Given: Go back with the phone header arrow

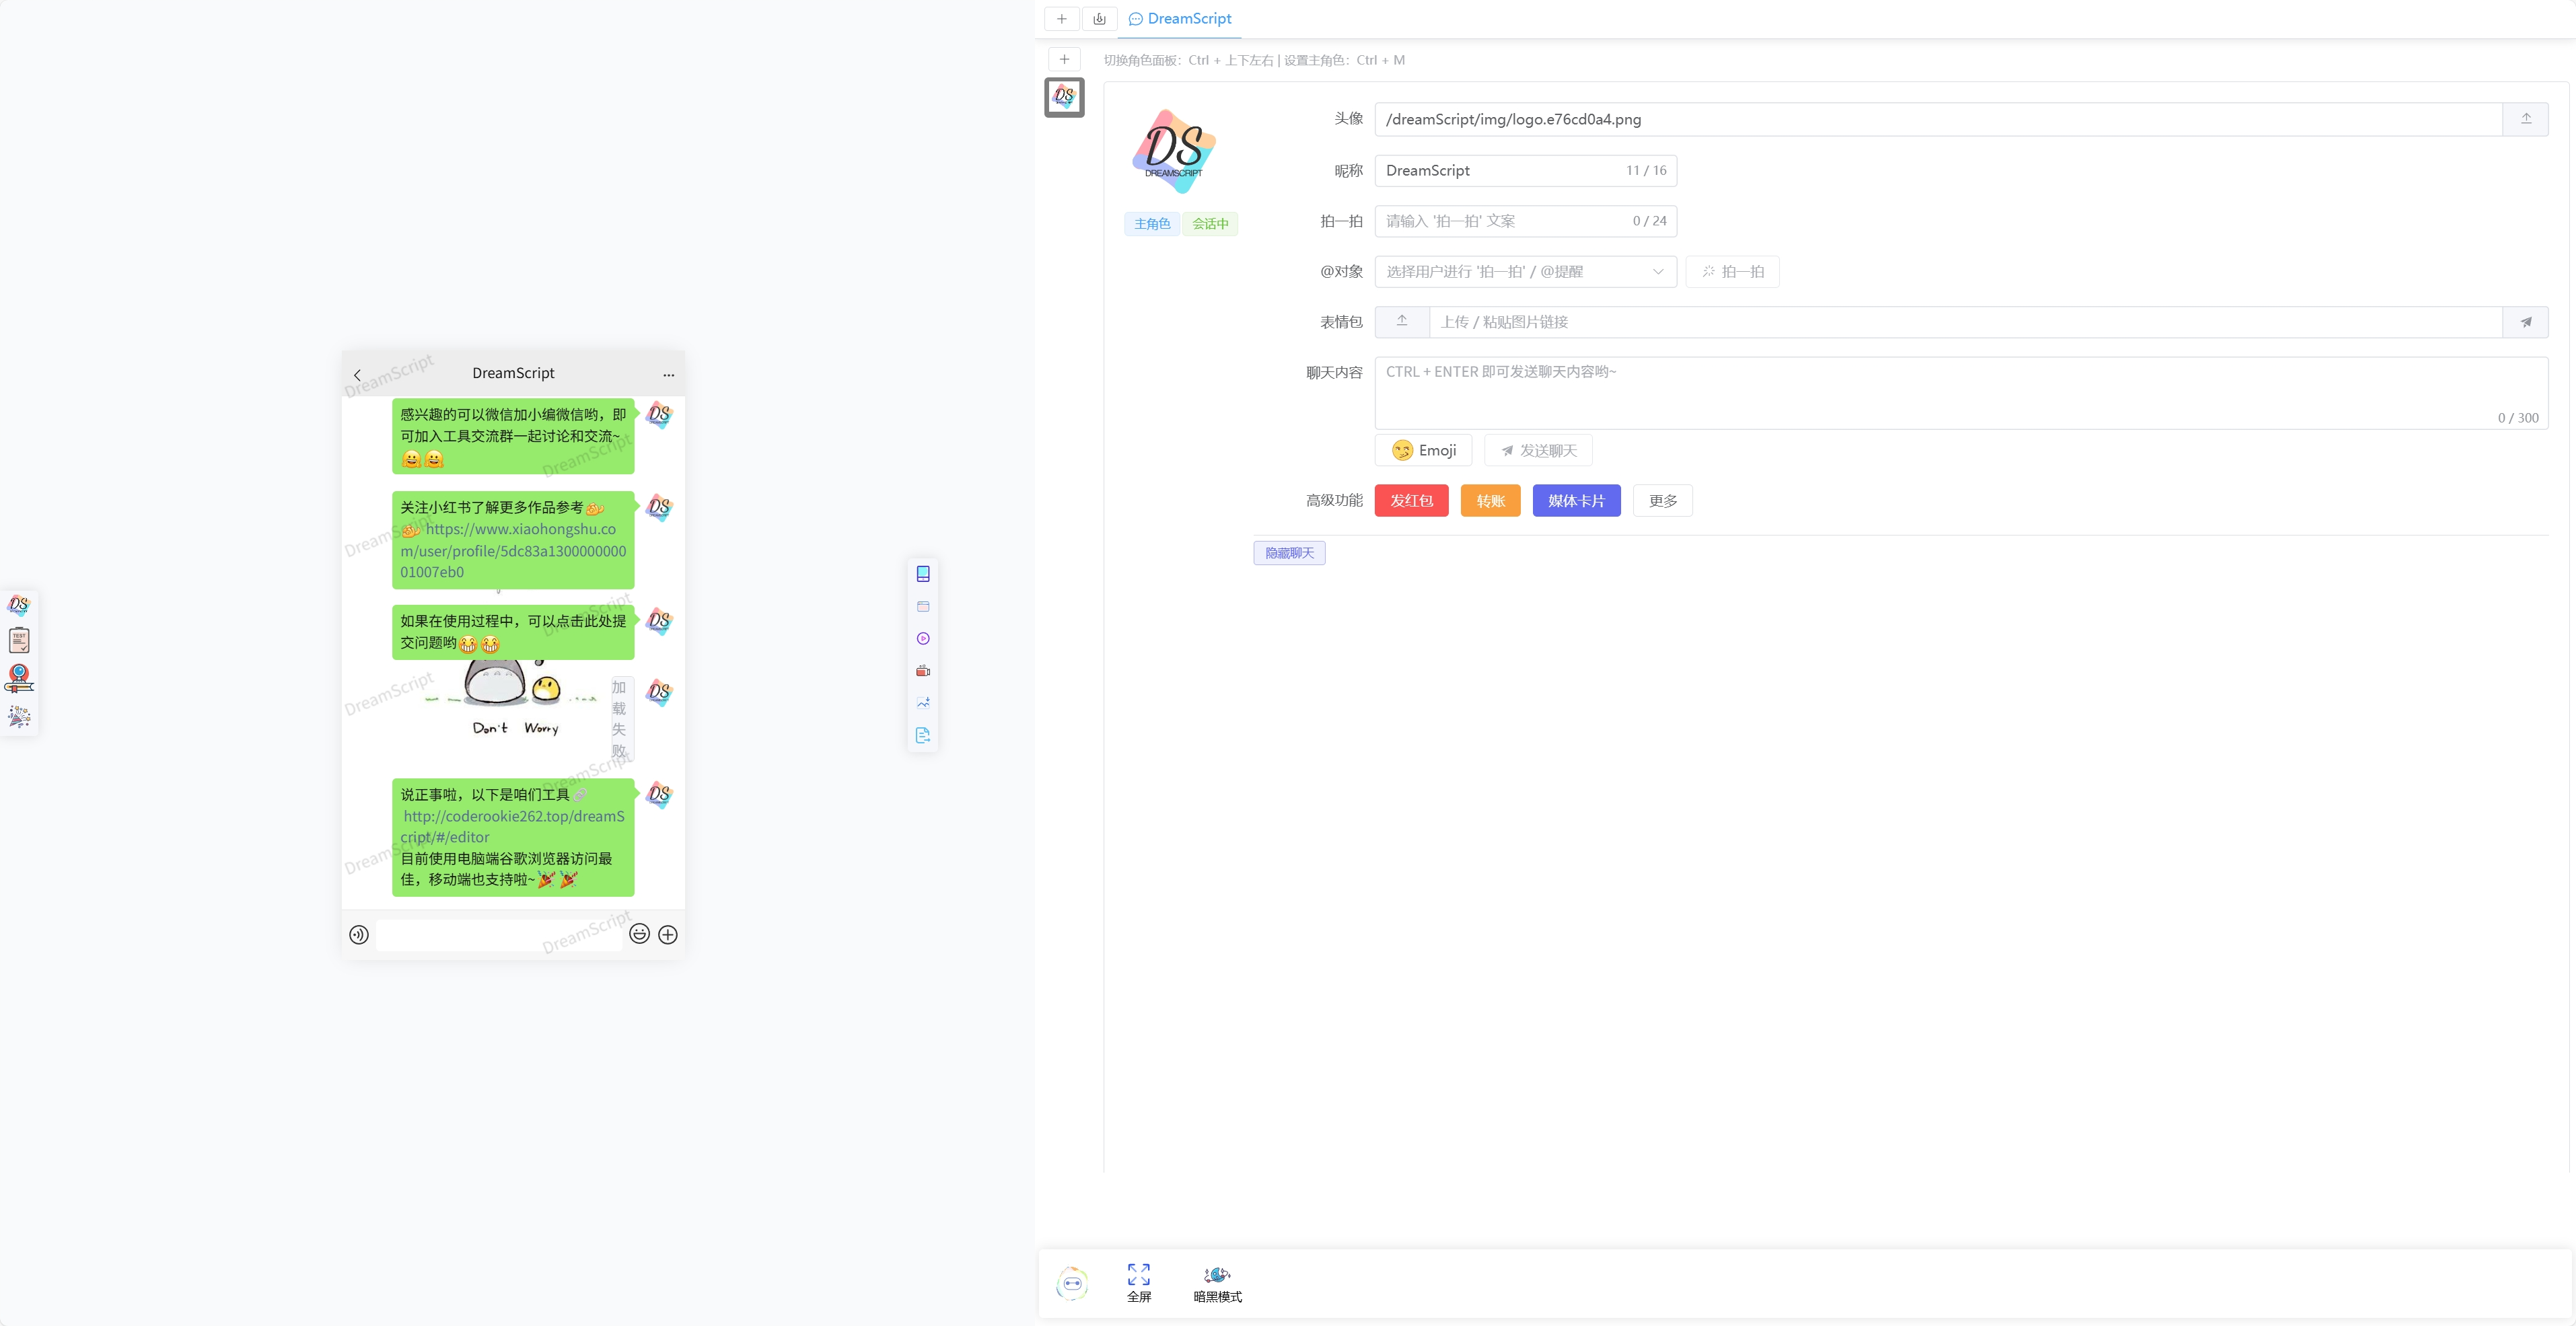Looking at the screenshot, I should [x=357, y=375].
